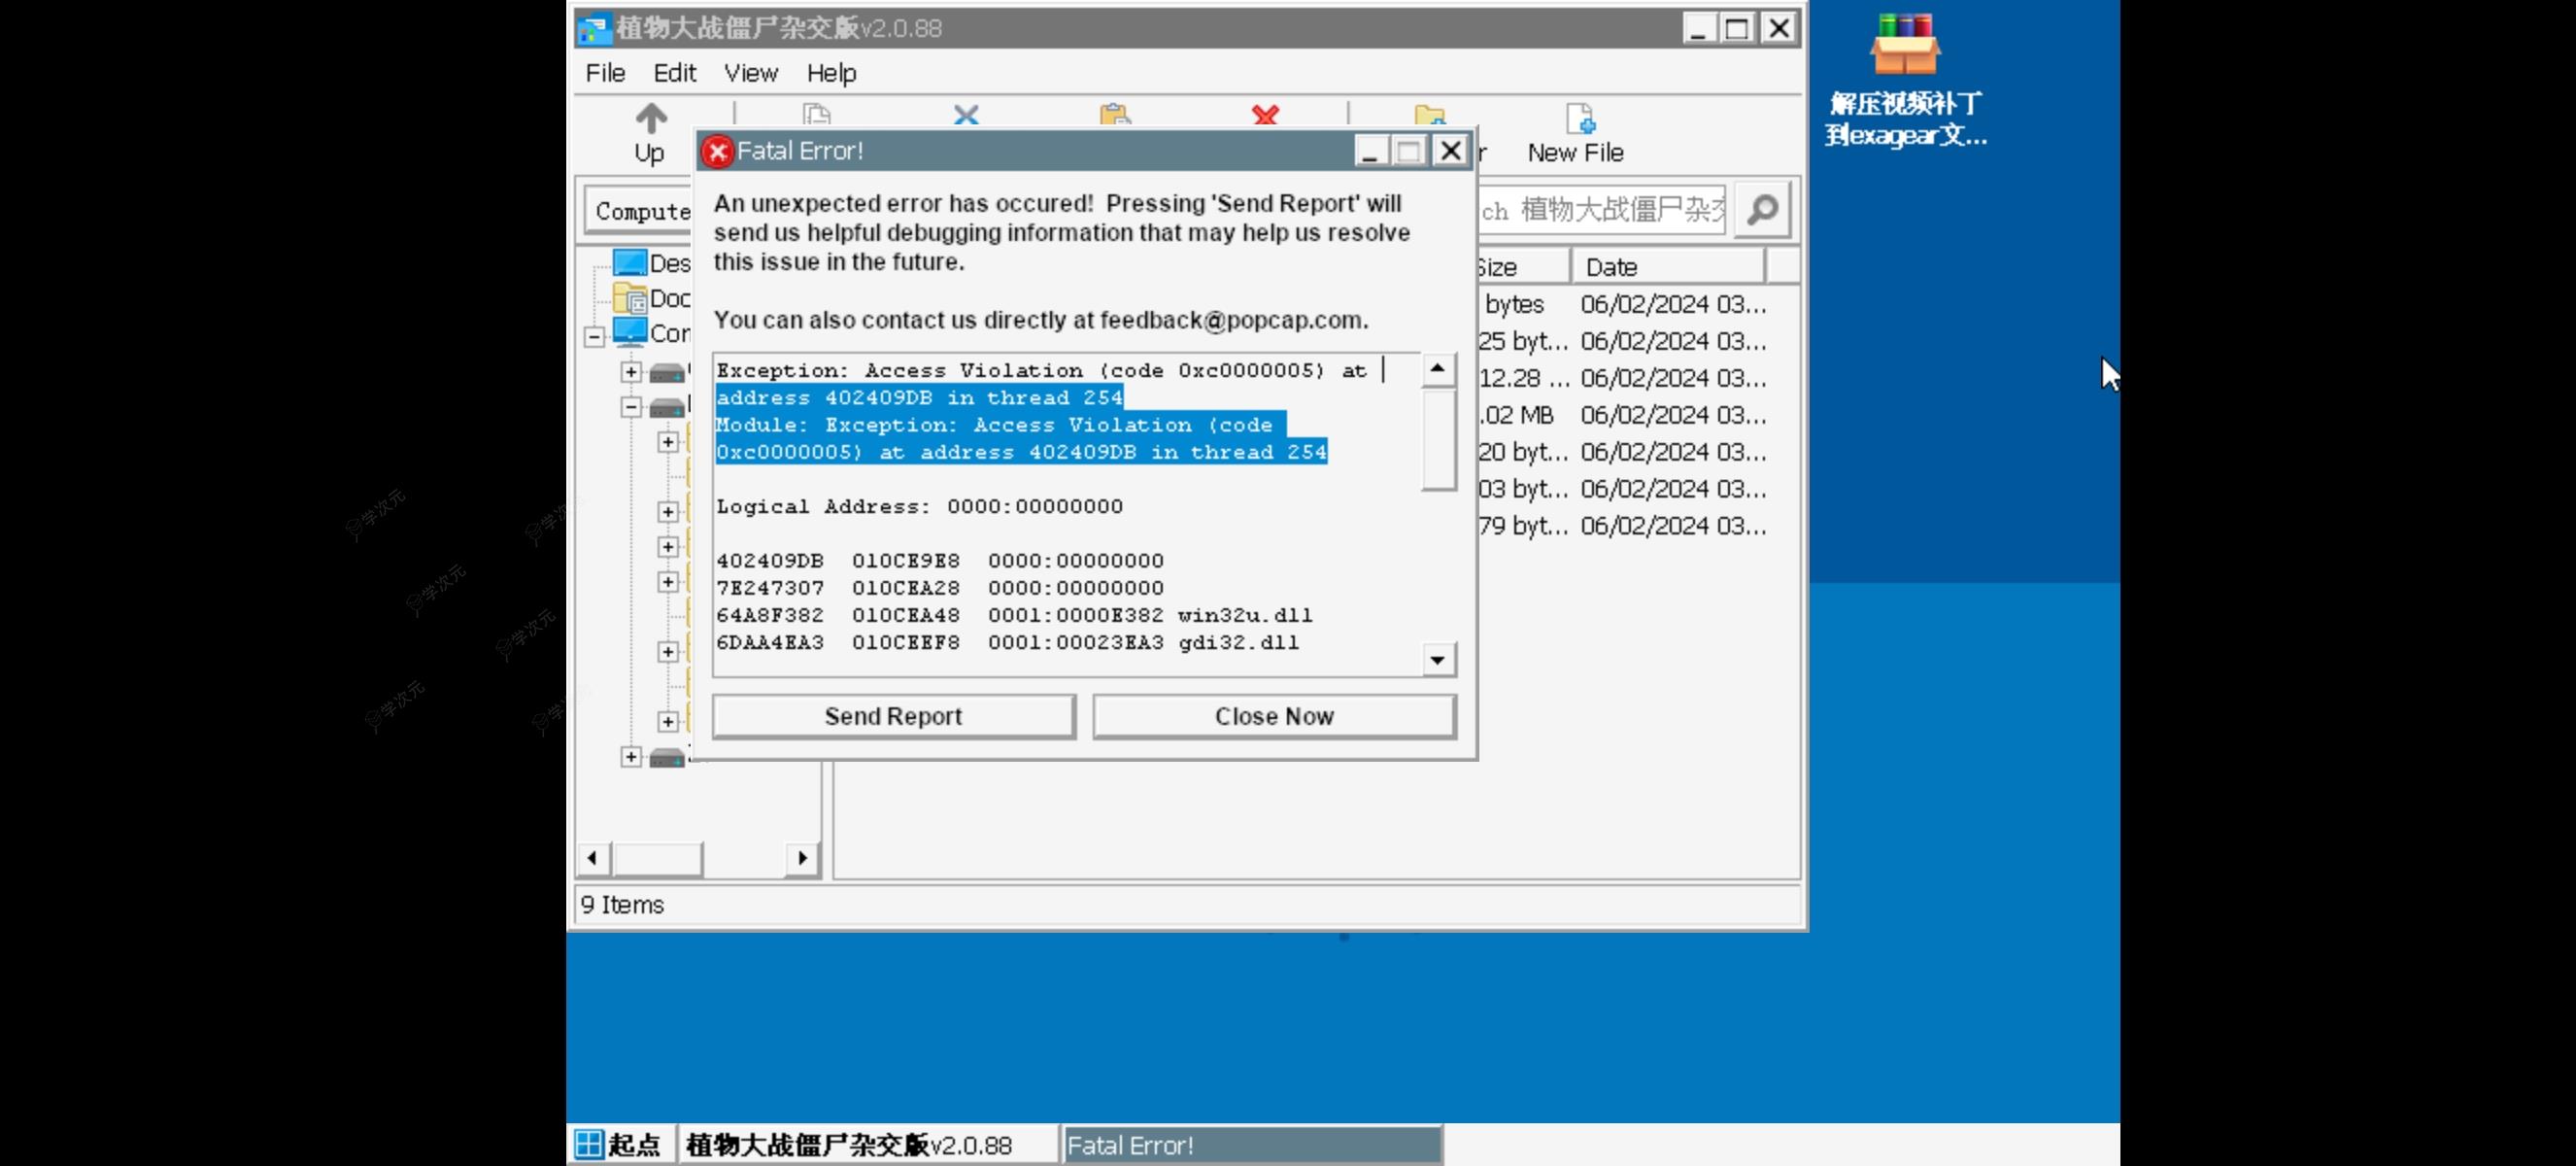Click the Documents folder icon in the tree
The width and height of the screenshot is (2576, 1166).
[x=629, y=298]
